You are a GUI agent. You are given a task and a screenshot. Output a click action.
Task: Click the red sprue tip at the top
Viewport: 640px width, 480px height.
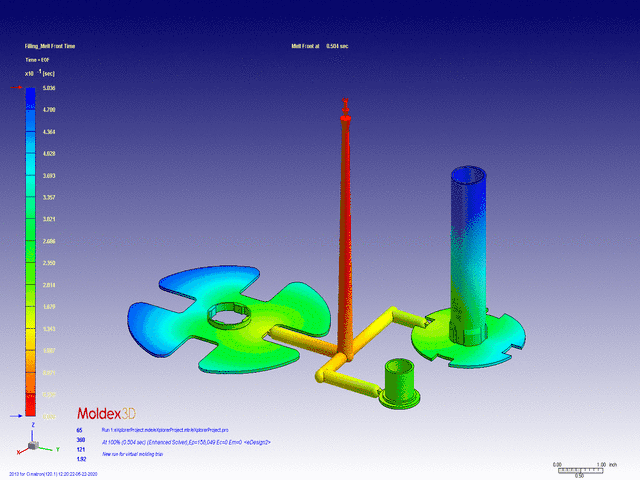pyautogui.click(x=345, y=109)
